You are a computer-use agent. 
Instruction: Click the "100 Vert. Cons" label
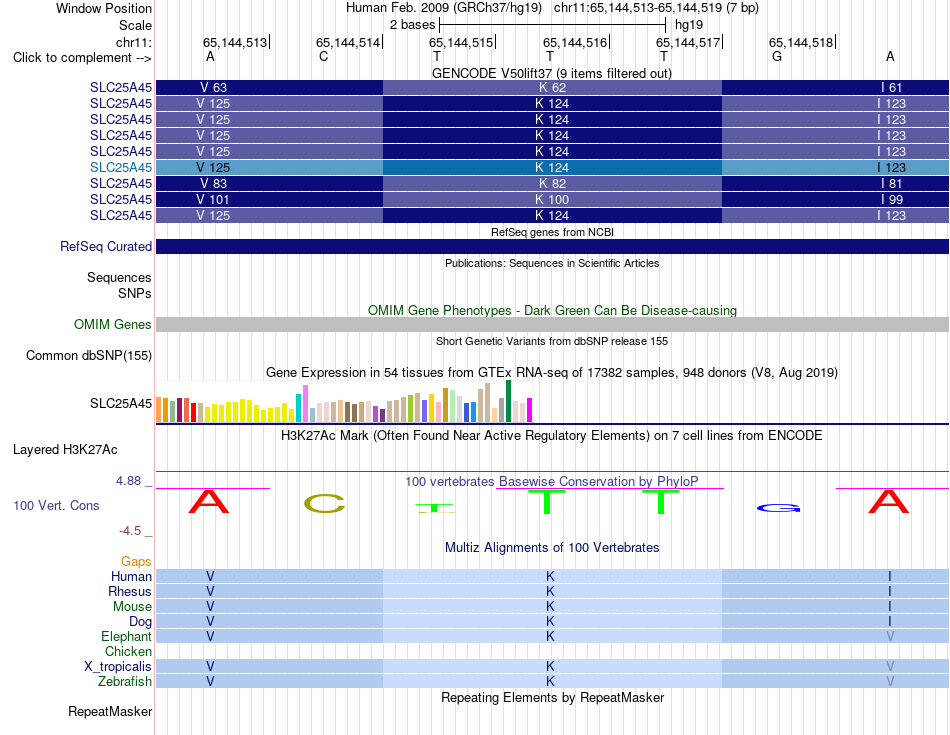click(56, 505)
